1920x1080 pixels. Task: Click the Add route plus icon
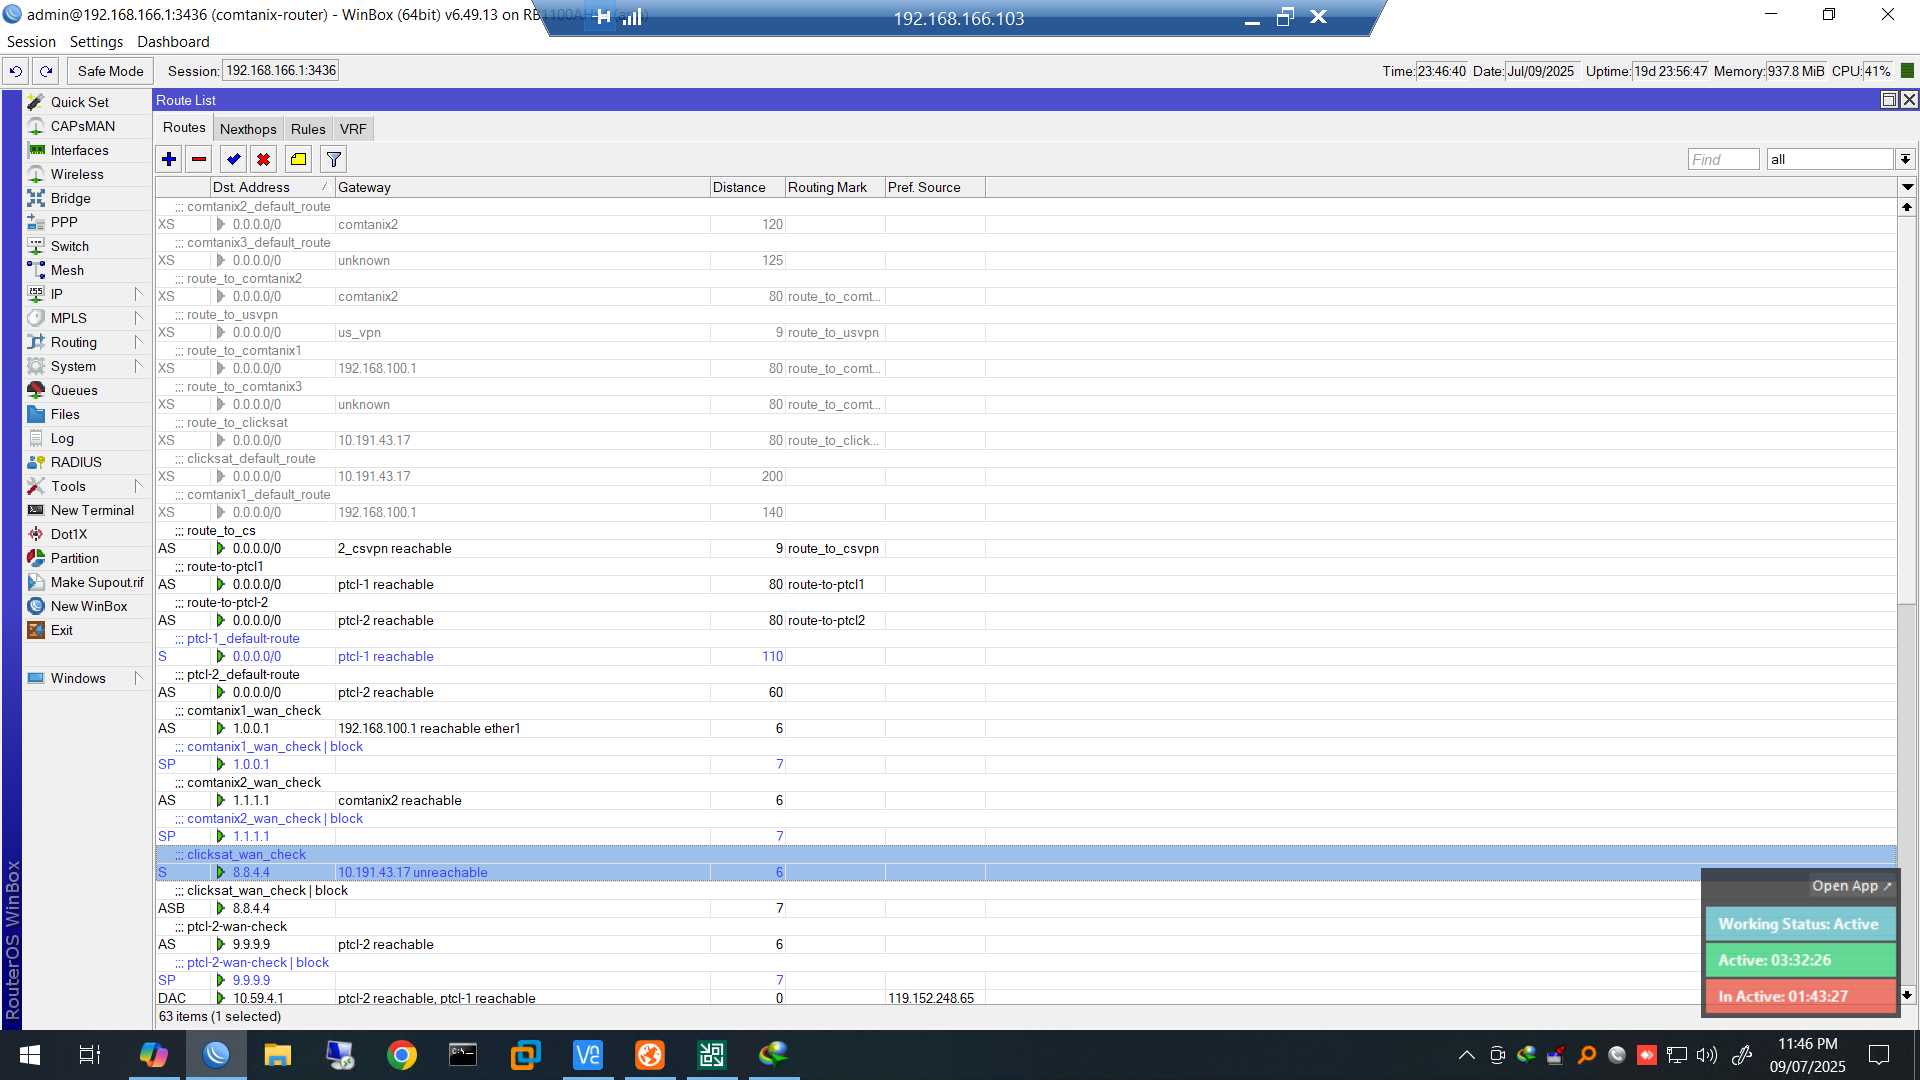coord(169,159)
